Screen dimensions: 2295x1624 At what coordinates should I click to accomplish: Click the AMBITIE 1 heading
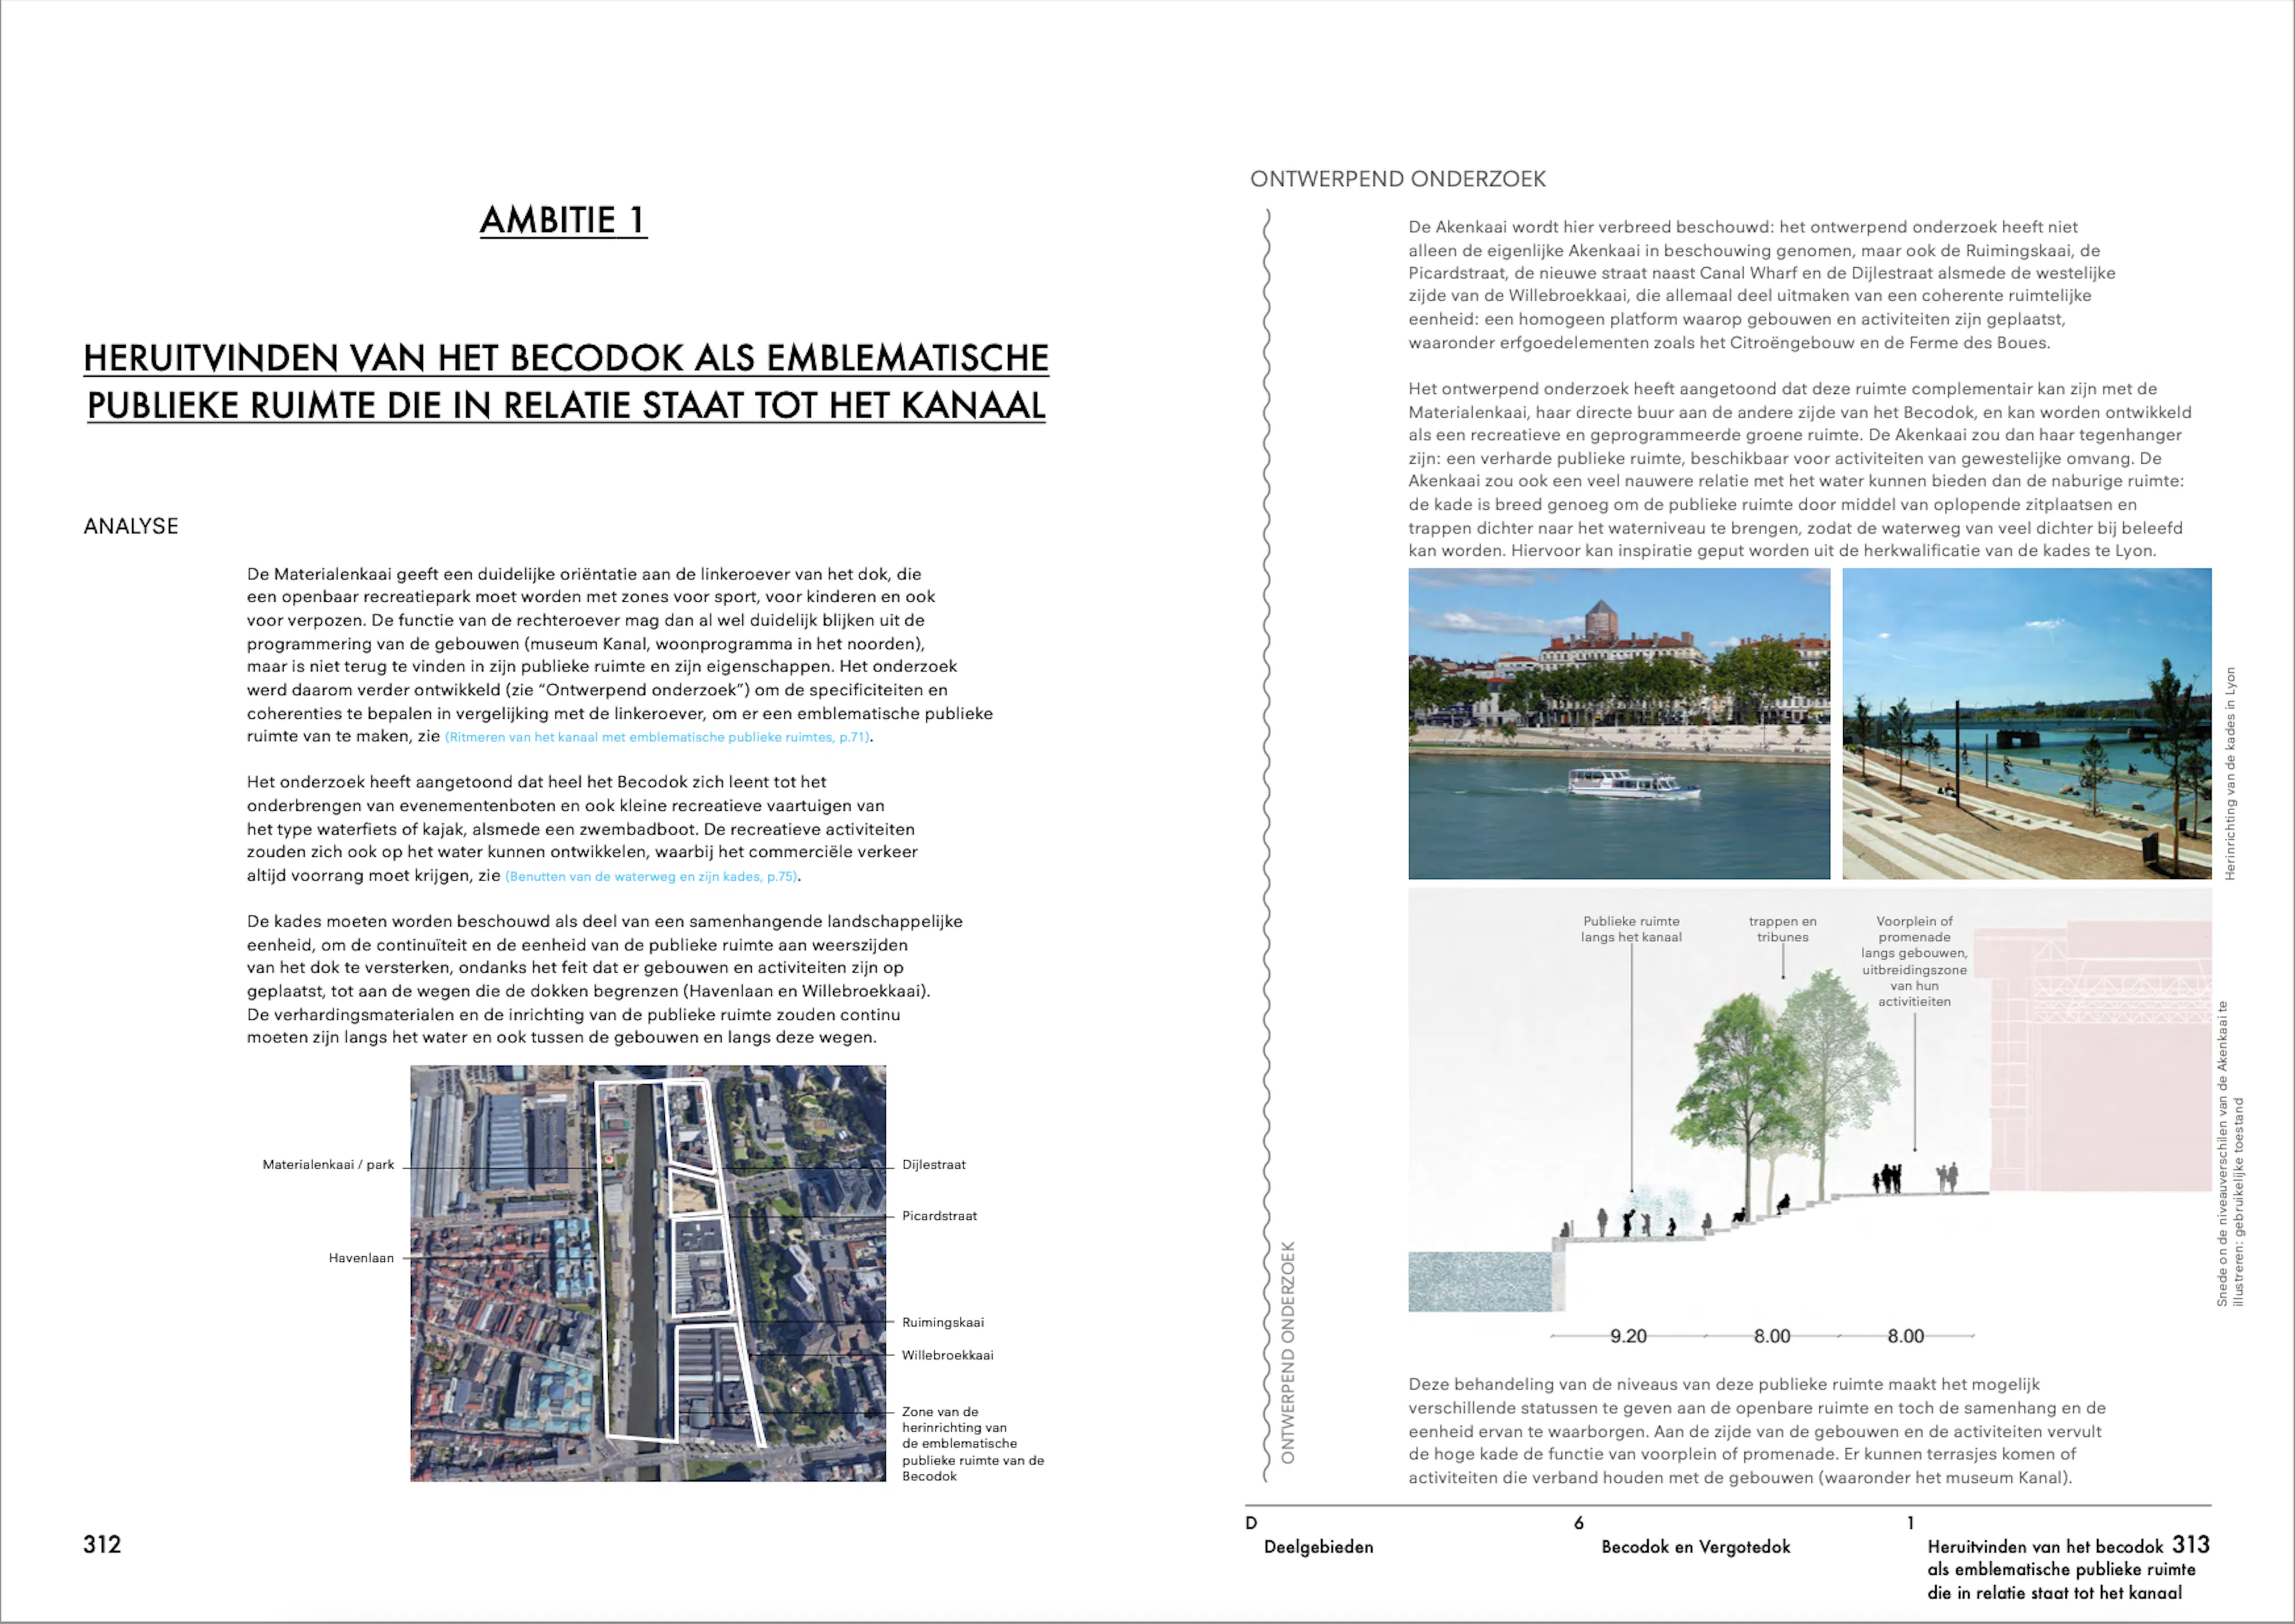(563, 220)
